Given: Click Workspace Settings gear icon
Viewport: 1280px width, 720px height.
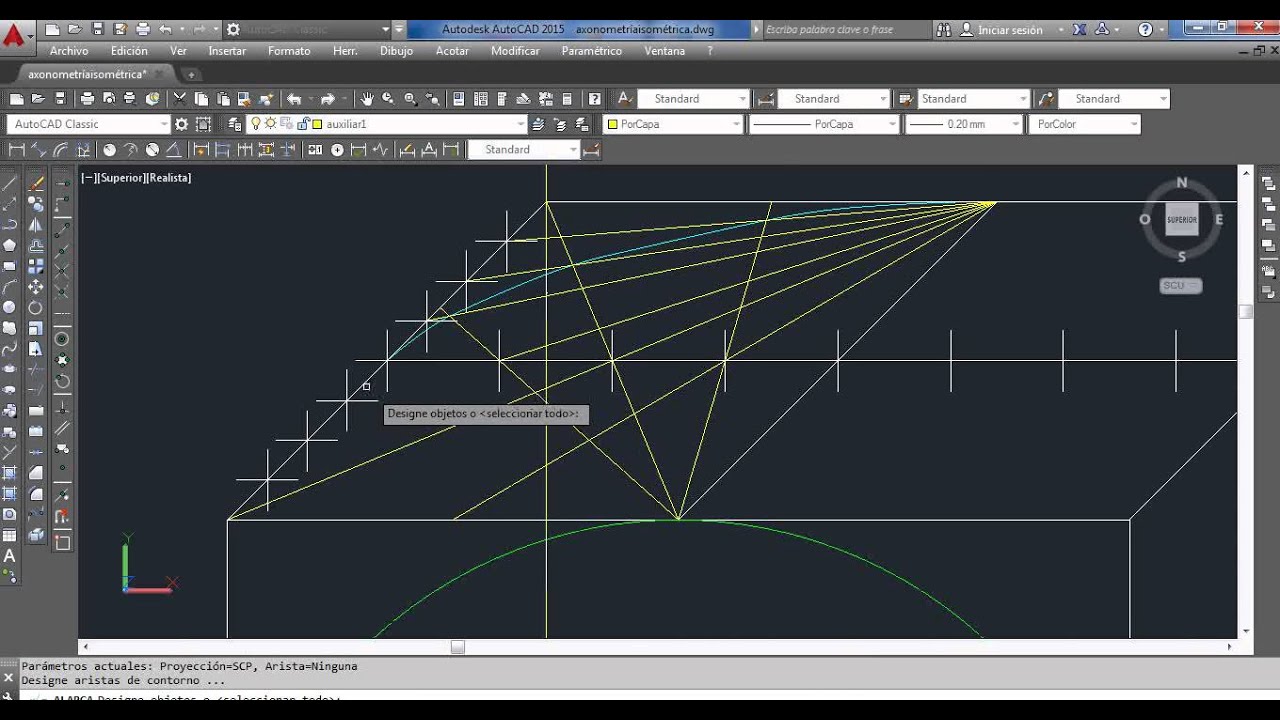Looking at the screenshot, I should click(x=181, y=124).
